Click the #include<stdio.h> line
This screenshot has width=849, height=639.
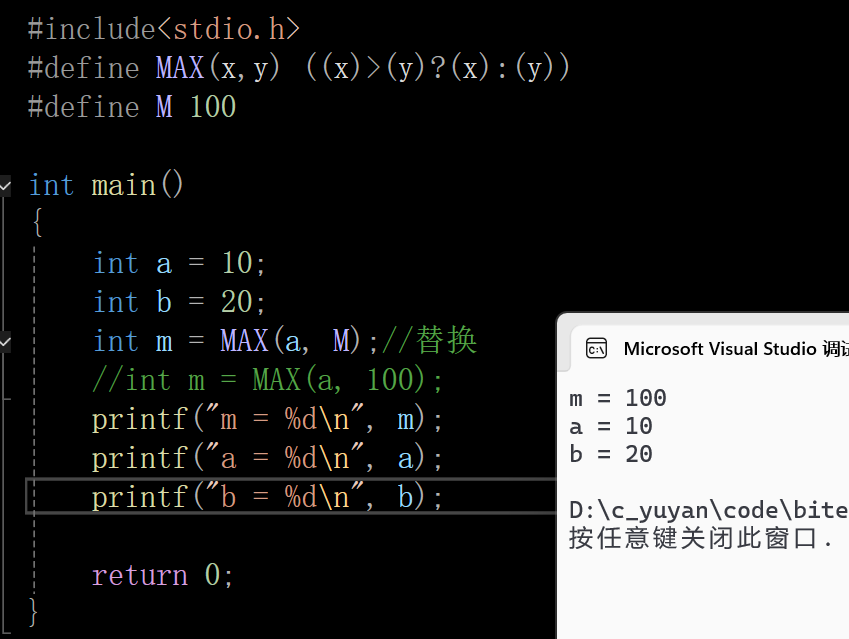coord(164,29)
